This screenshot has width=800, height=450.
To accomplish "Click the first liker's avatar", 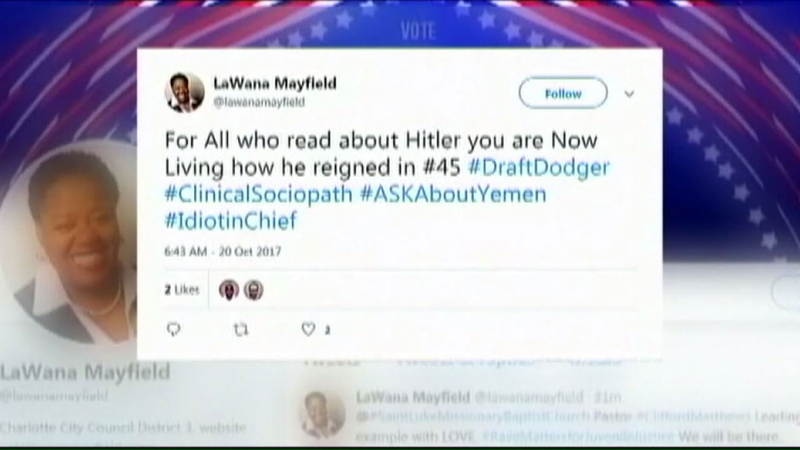I will (x=229, y=290).
